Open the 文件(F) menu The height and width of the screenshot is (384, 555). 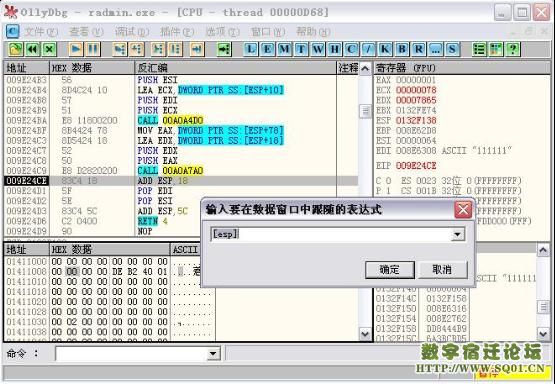(41, 32)
